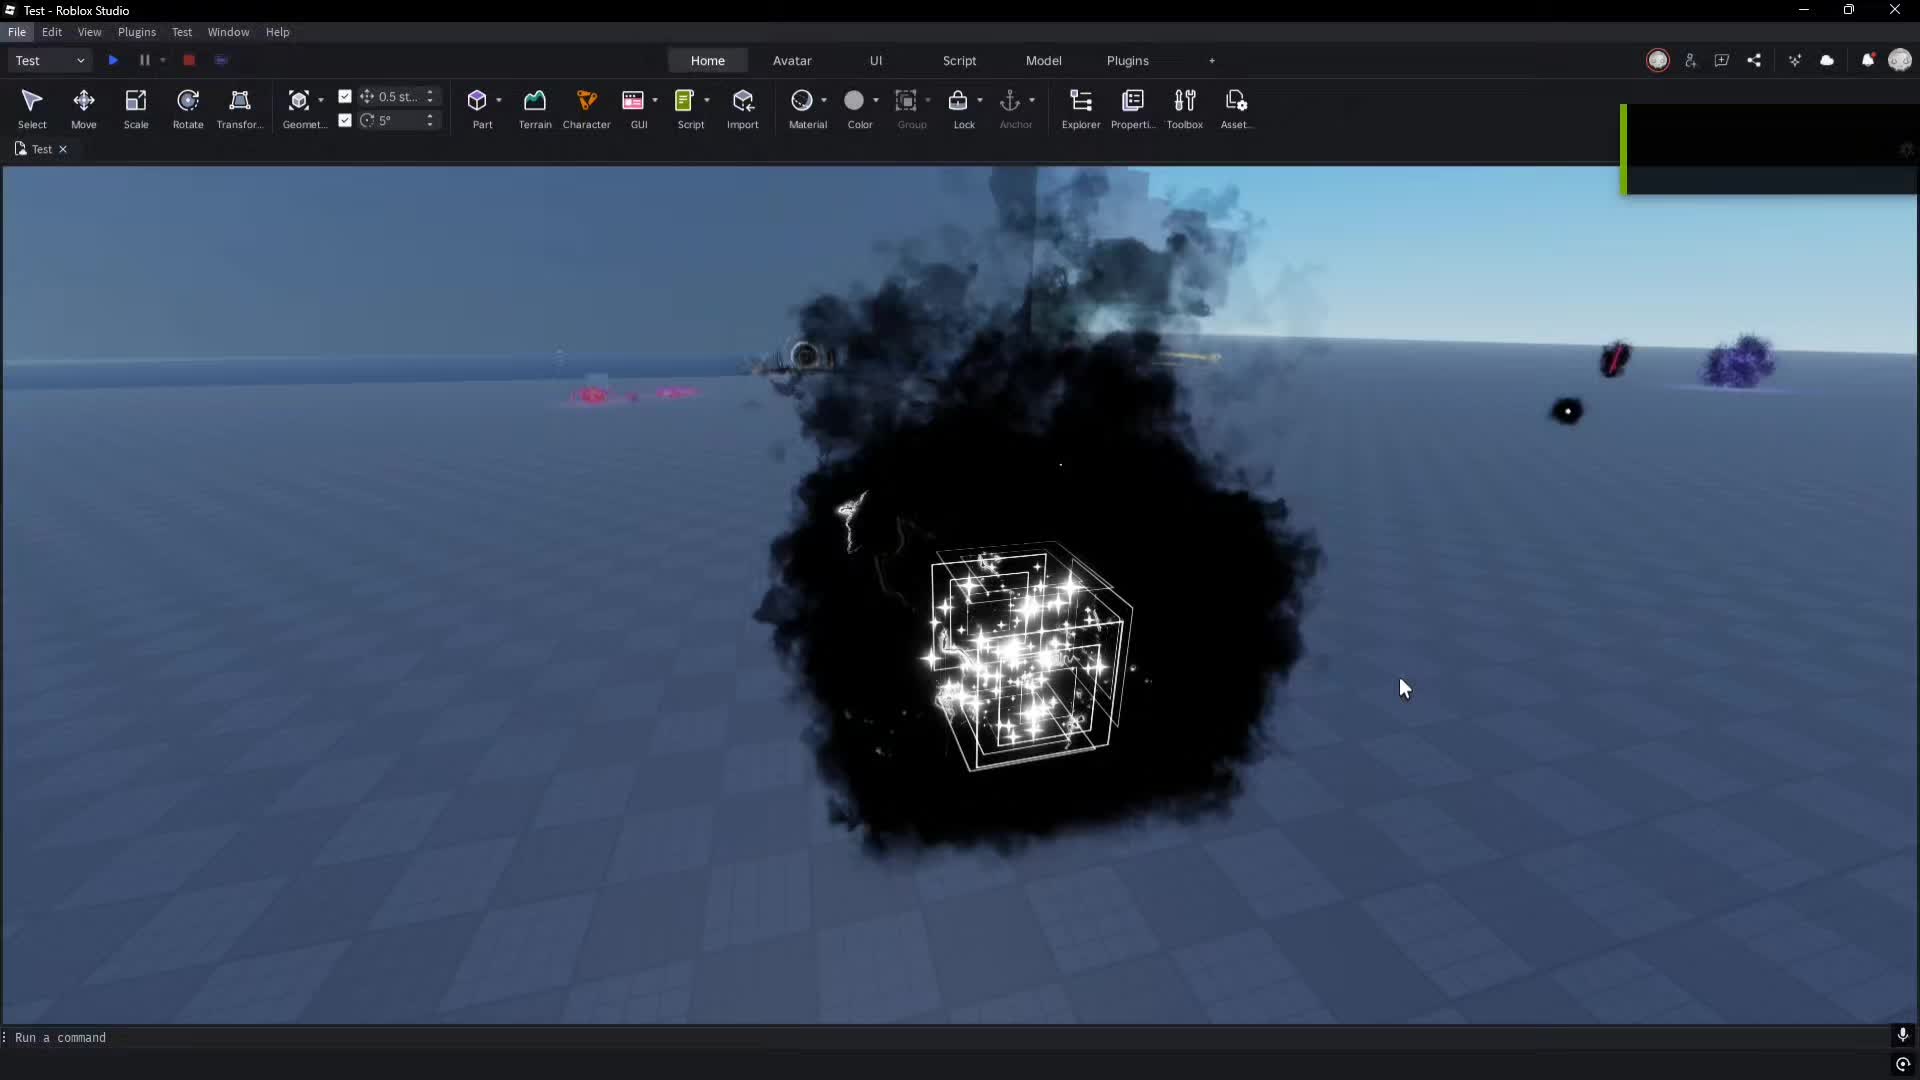1920x1080 pixels.
Task: Activate the Transform tool
Action: (240, 109)
